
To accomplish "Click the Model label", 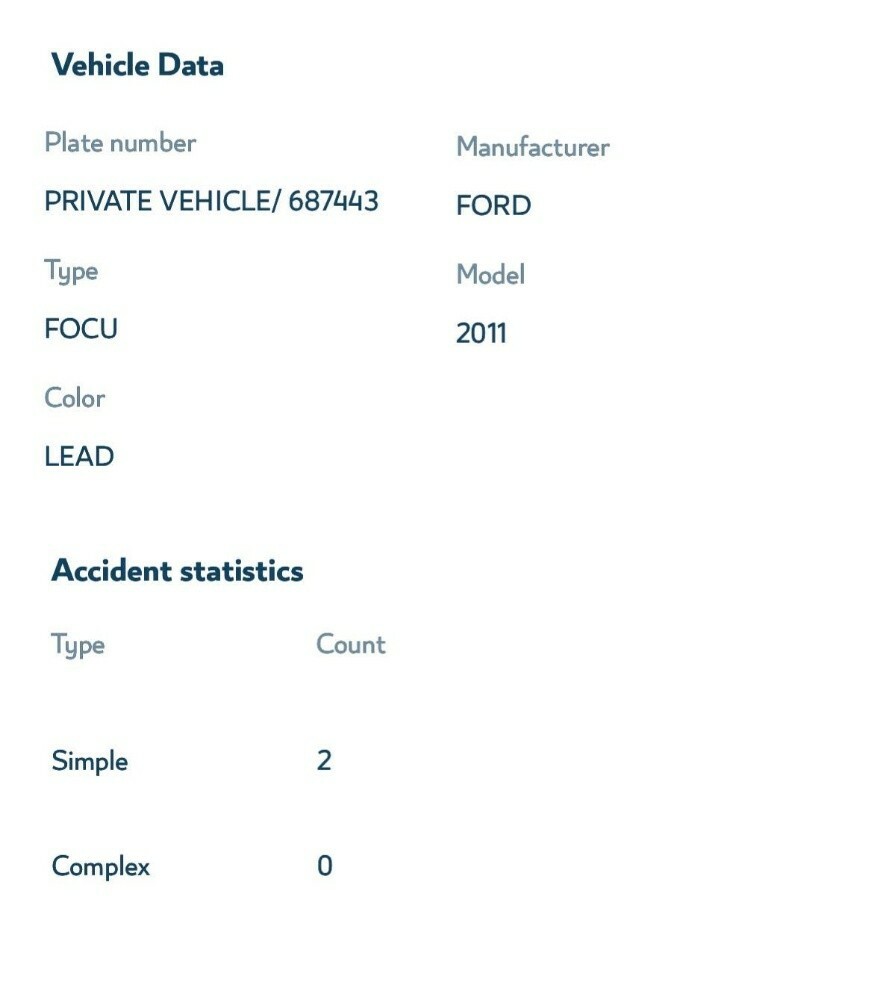I will (x=490, y=275).
